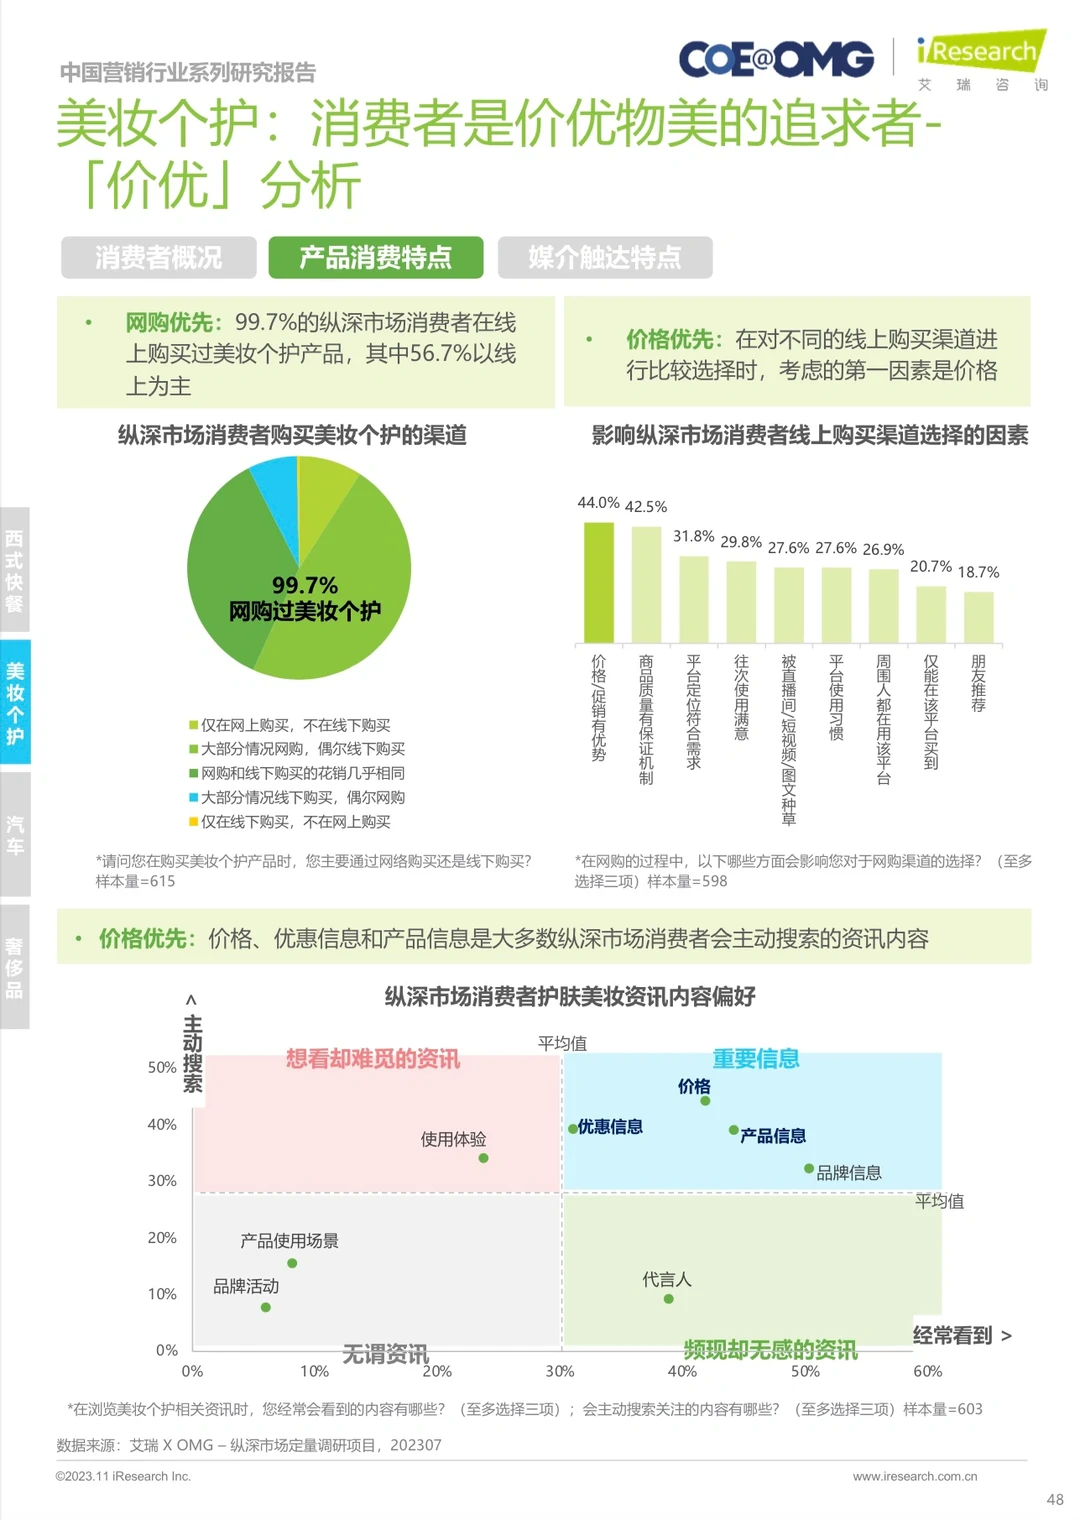Click the 品牌活动 data point label

pyautogui.click(x=246, y=1287)
